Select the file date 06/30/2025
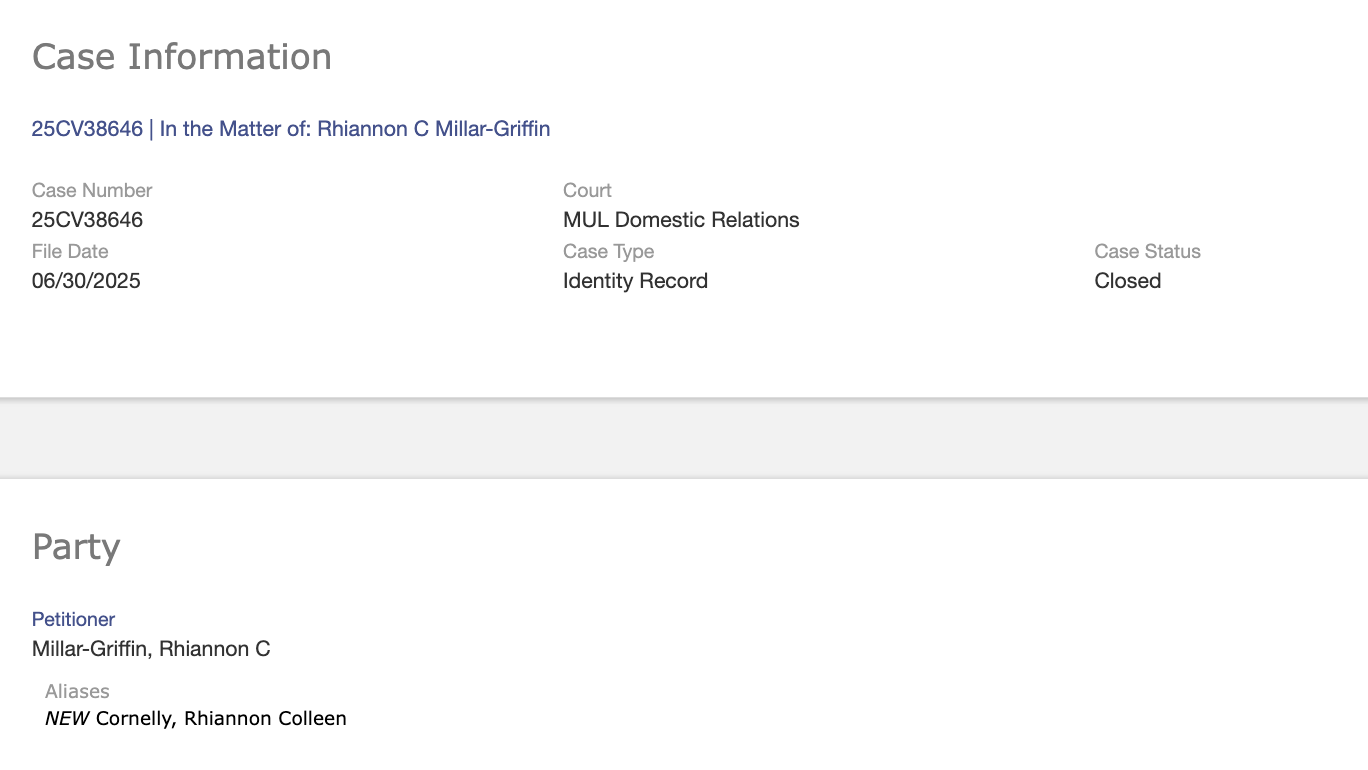The width and height of the screenshot is (1368, 770). coord(86,281)
